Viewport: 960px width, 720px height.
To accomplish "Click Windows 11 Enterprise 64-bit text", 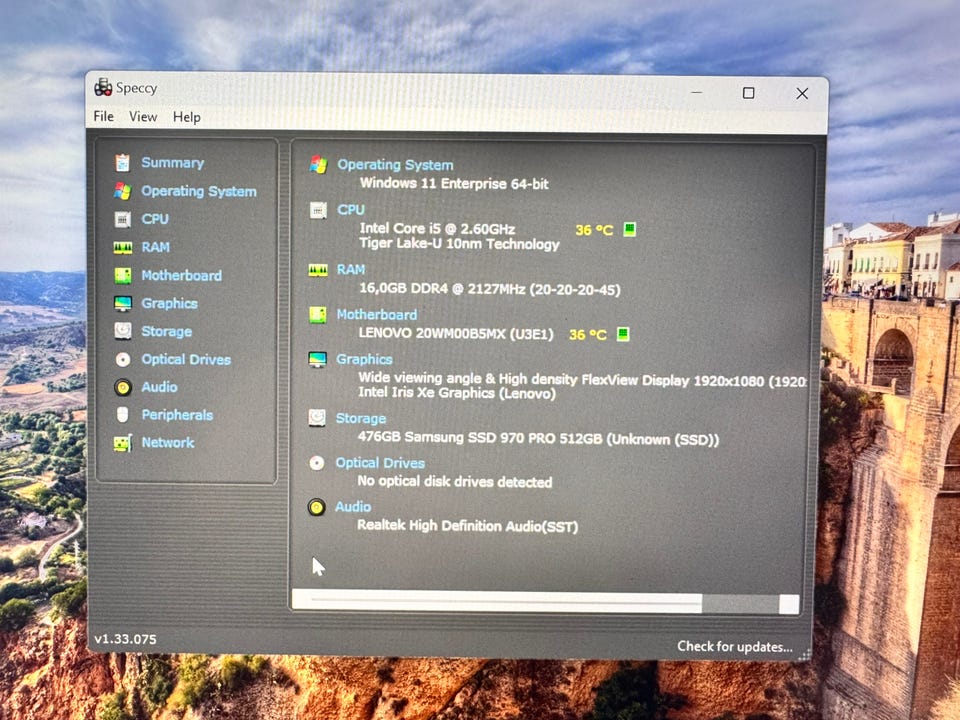I will pos(454,184).
